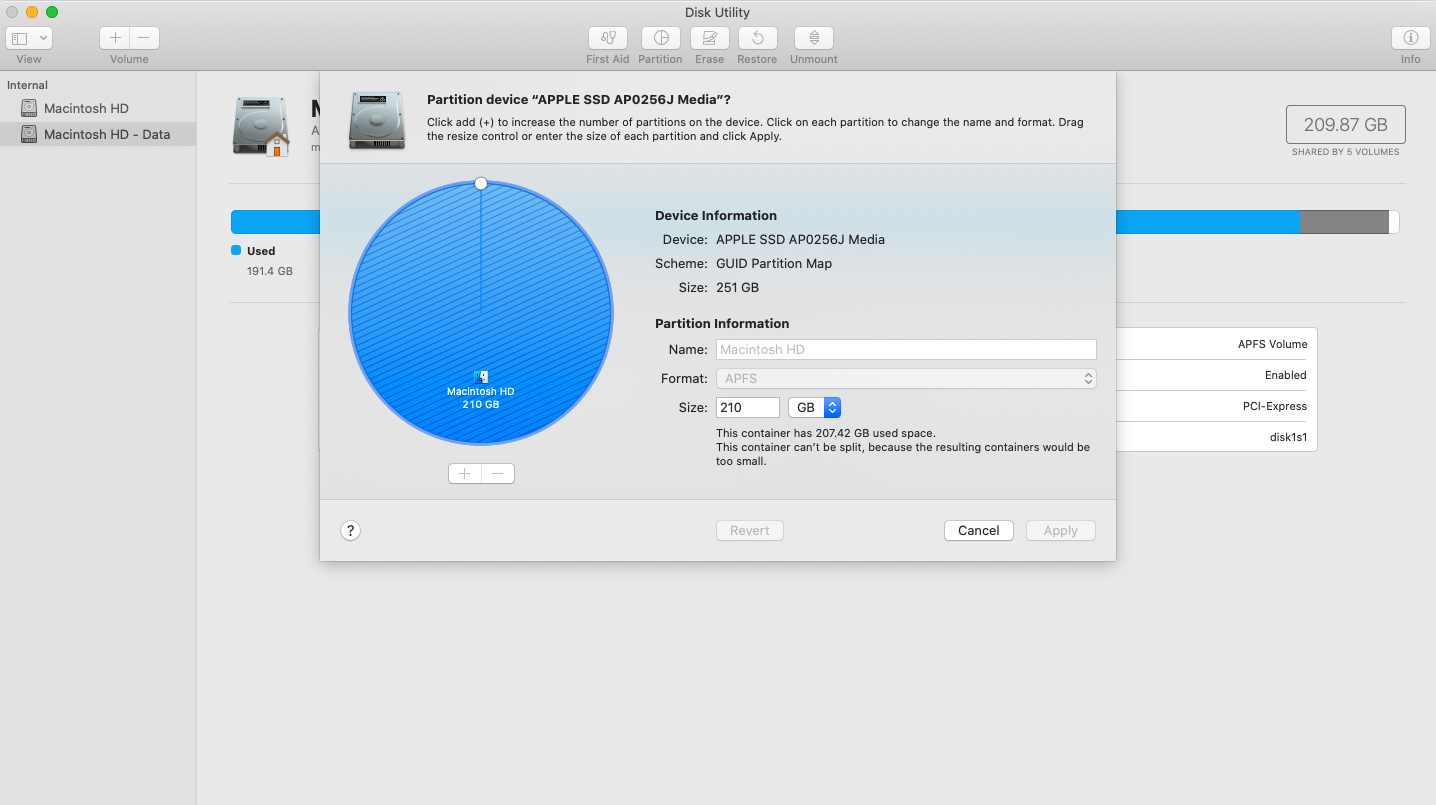Click the GUID Partition Map scheme value
Viewport: 1436px width, 805px height.
click(x=774, y=264)
